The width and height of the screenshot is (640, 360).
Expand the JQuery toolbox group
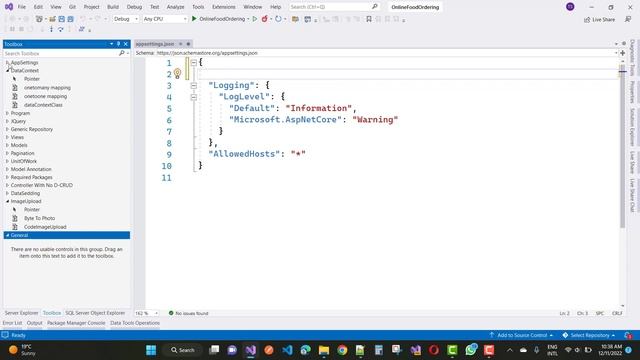click(x=7, y=121)
